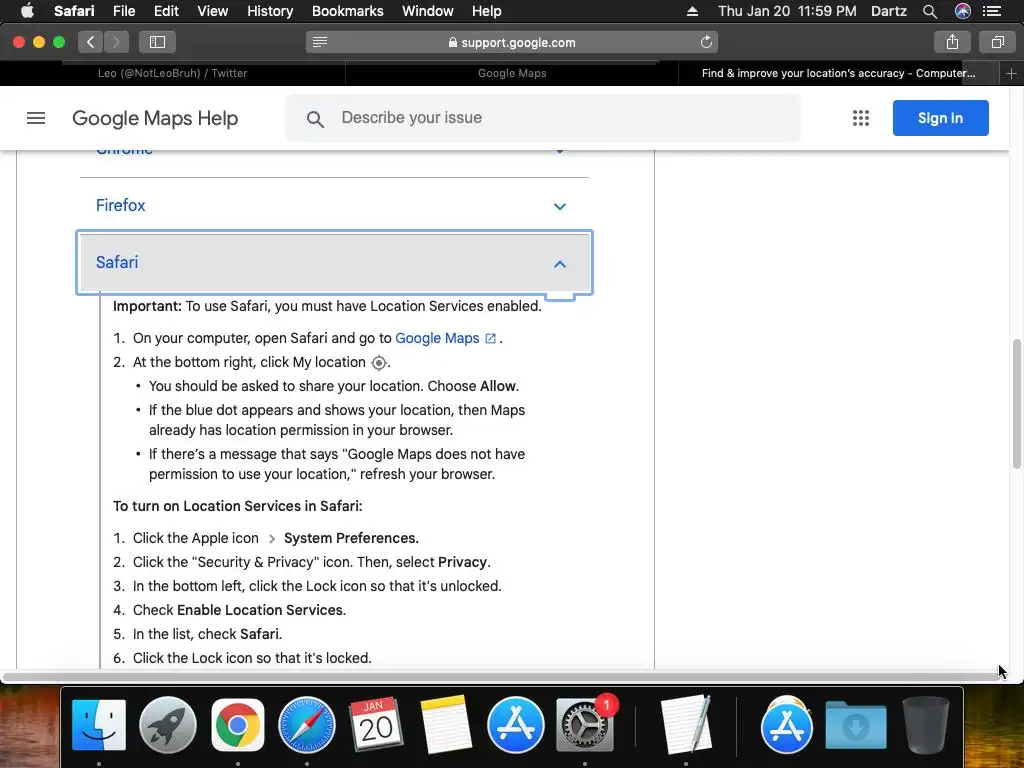Open the Safari application menu

click(74, 11)
